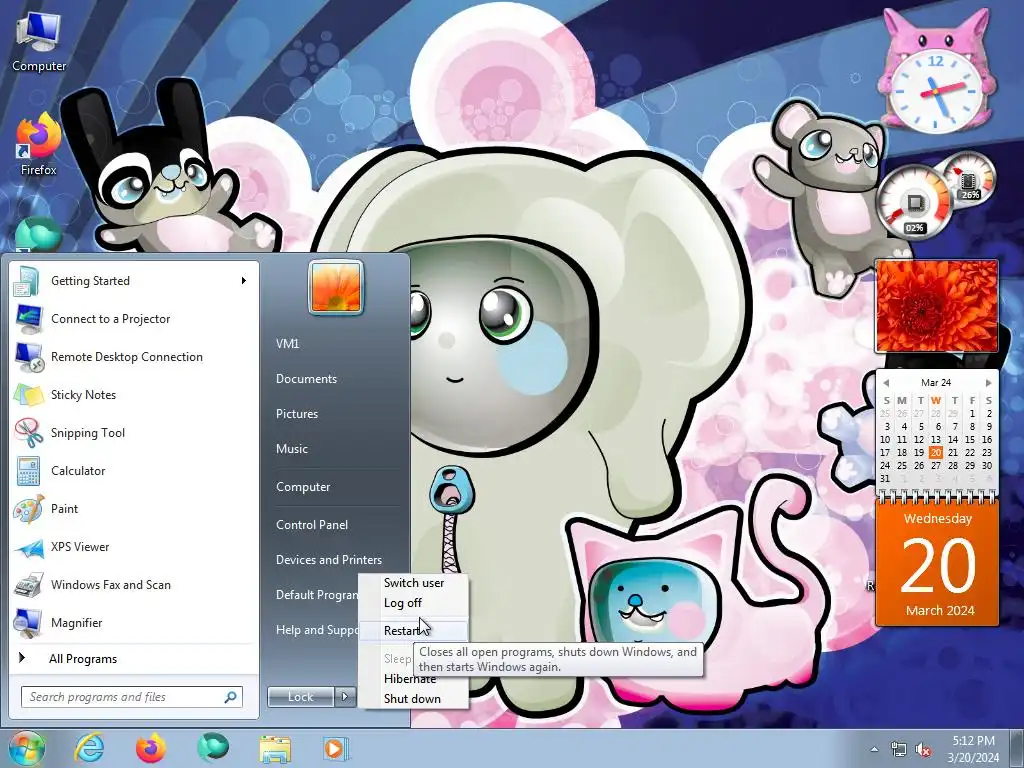Click the muted volume tray icon
The width and height of the screenshot is (1024, 768).
923,749
